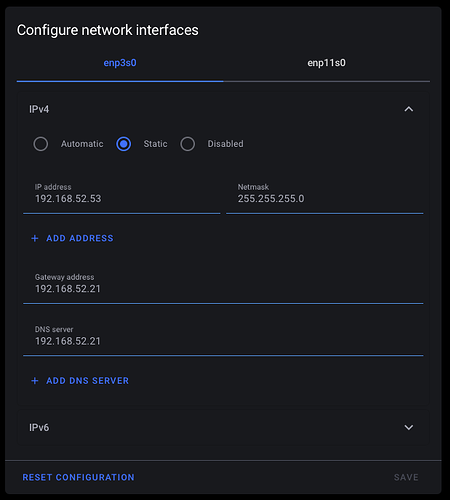Select the Disabled radio button
This screenshot has height=500, width=450.
(x=188, y=144)
